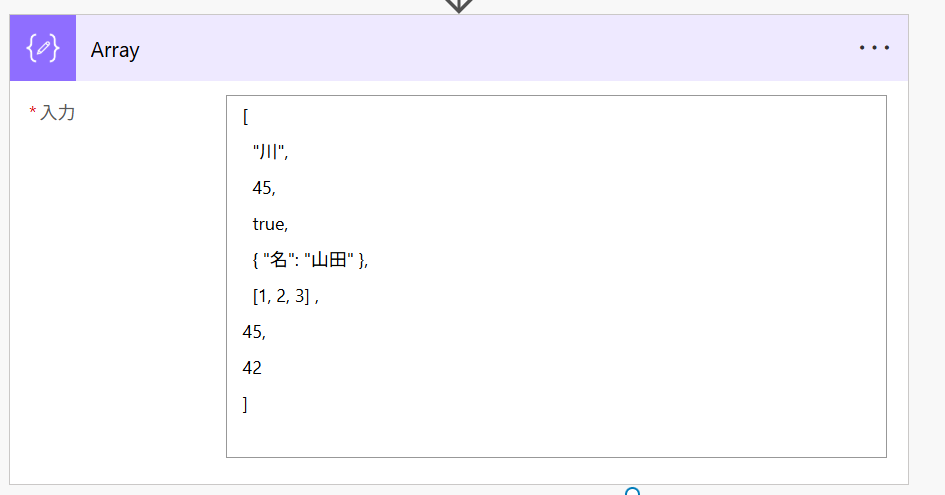The image size is (945, 495).
Task: Click the opening bracket on the first line
Action: [246, 117]
